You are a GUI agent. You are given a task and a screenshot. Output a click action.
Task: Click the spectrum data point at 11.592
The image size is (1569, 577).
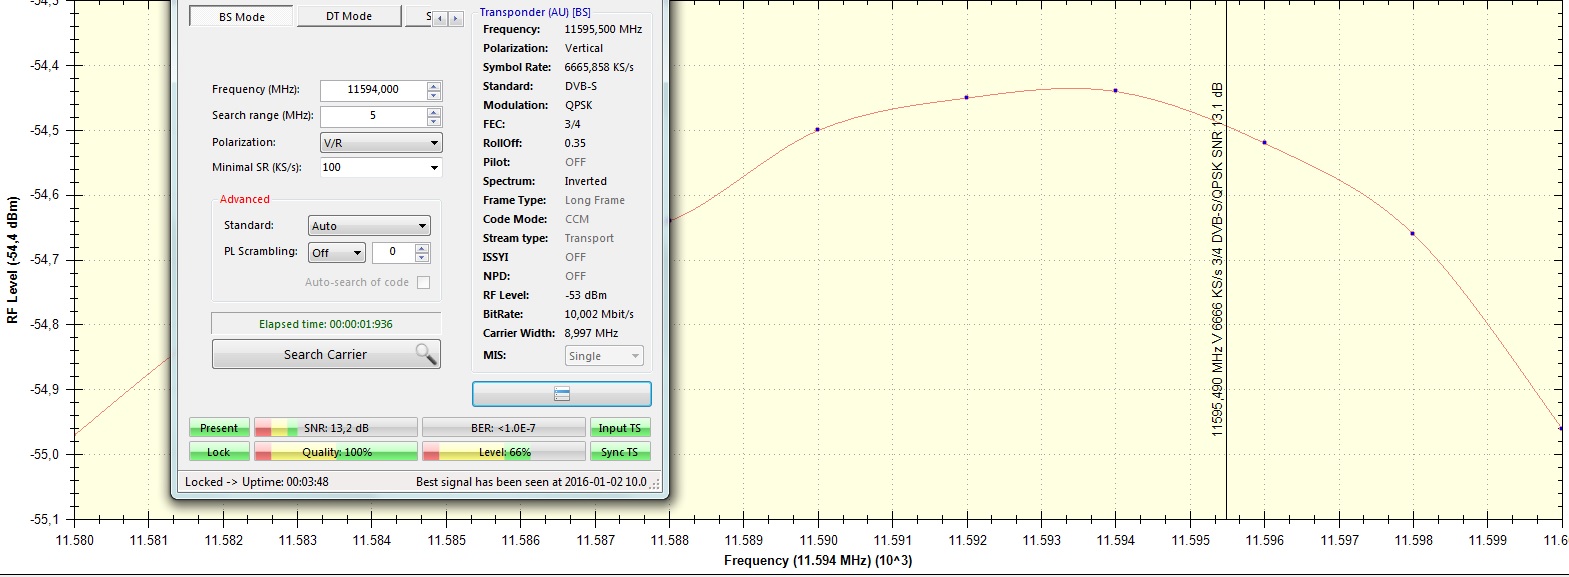(966, 97)
